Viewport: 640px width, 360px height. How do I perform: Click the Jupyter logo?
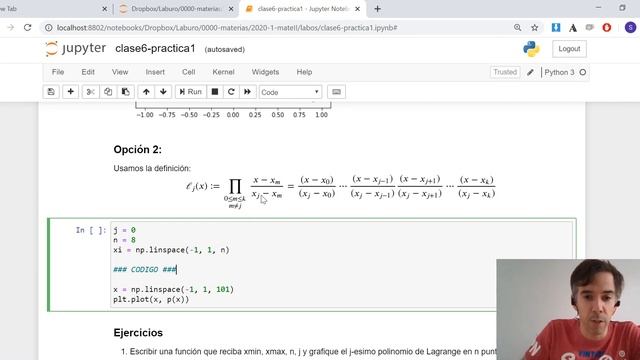76,49
